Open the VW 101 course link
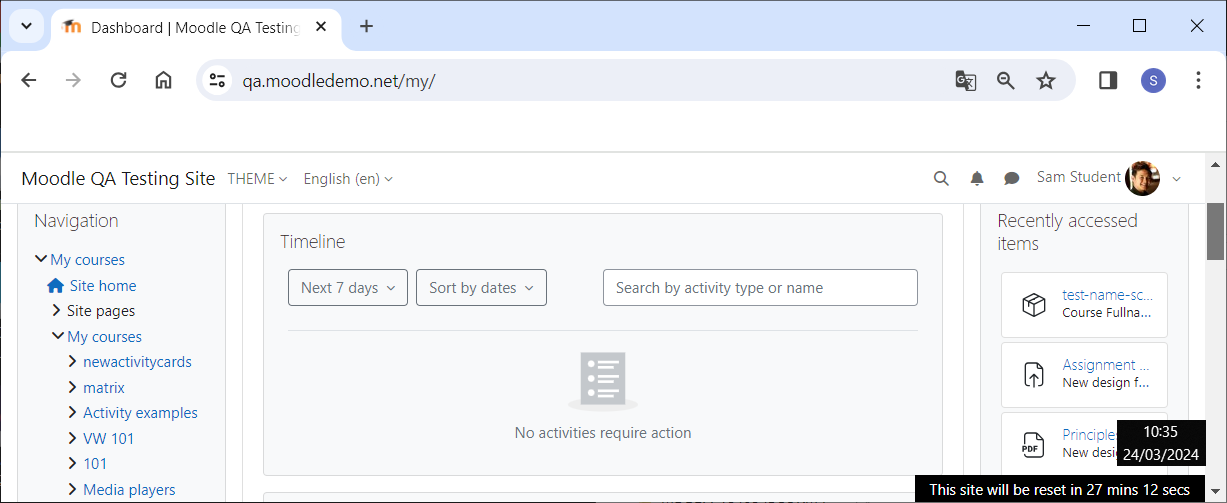This screenshot has width=1227, height=503. (108, 439)
